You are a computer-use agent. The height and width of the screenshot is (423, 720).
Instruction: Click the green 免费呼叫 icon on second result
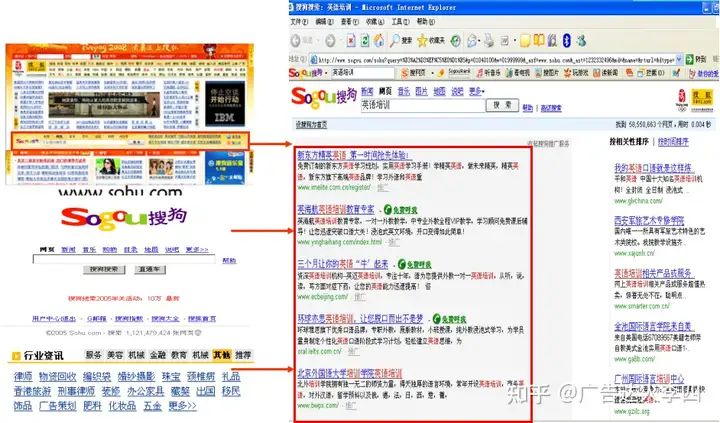pyautogui.click(x=401, y=210)
